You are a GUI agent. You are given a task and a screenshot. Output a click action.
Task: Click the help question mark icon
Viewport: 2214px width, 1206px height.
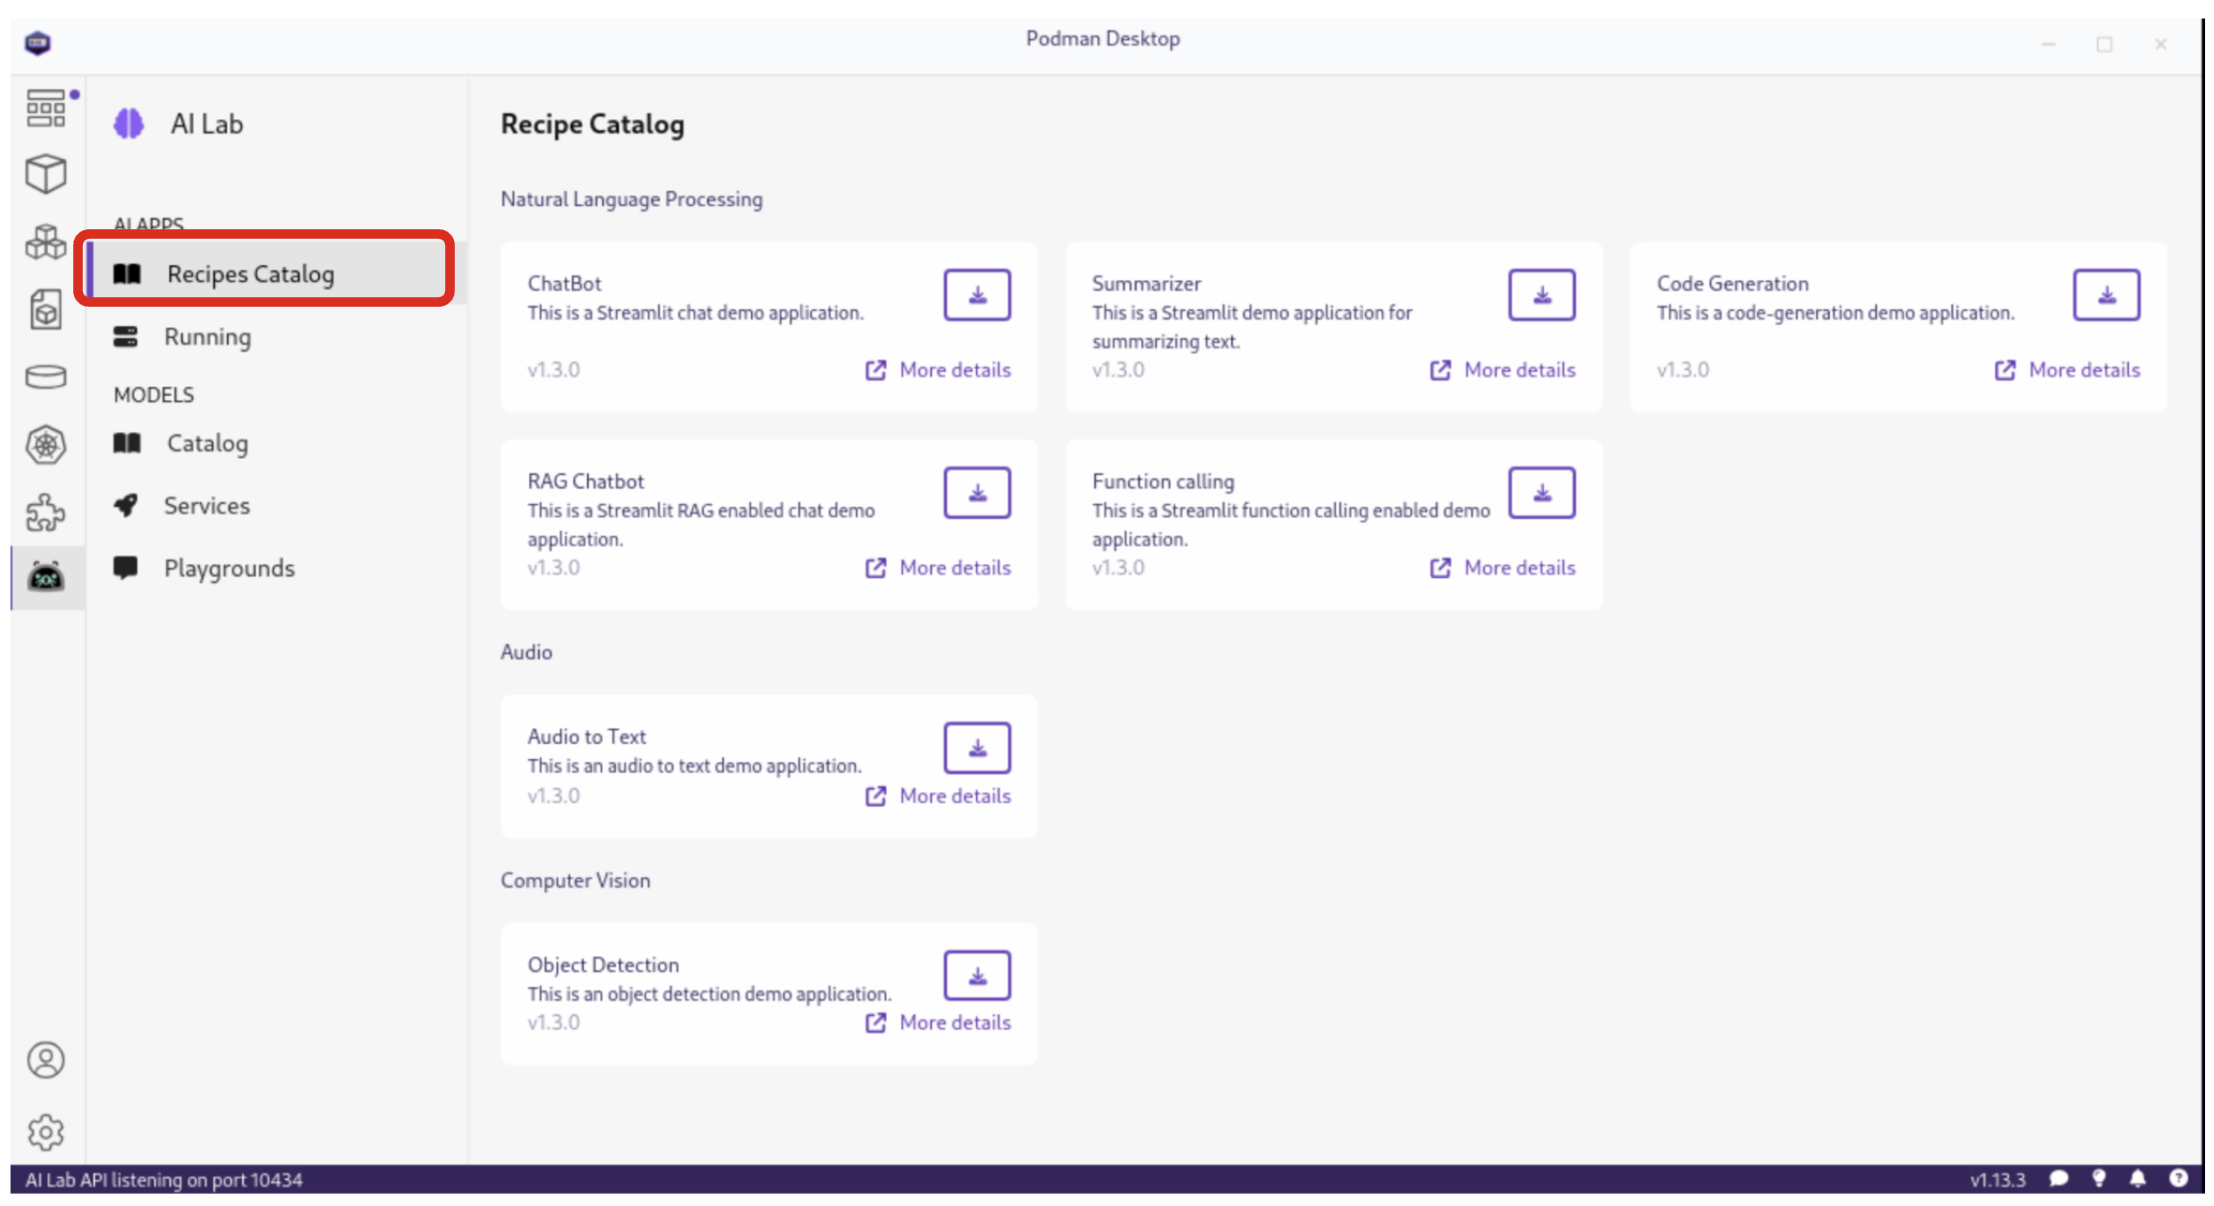click(x=2178, y=1179)
